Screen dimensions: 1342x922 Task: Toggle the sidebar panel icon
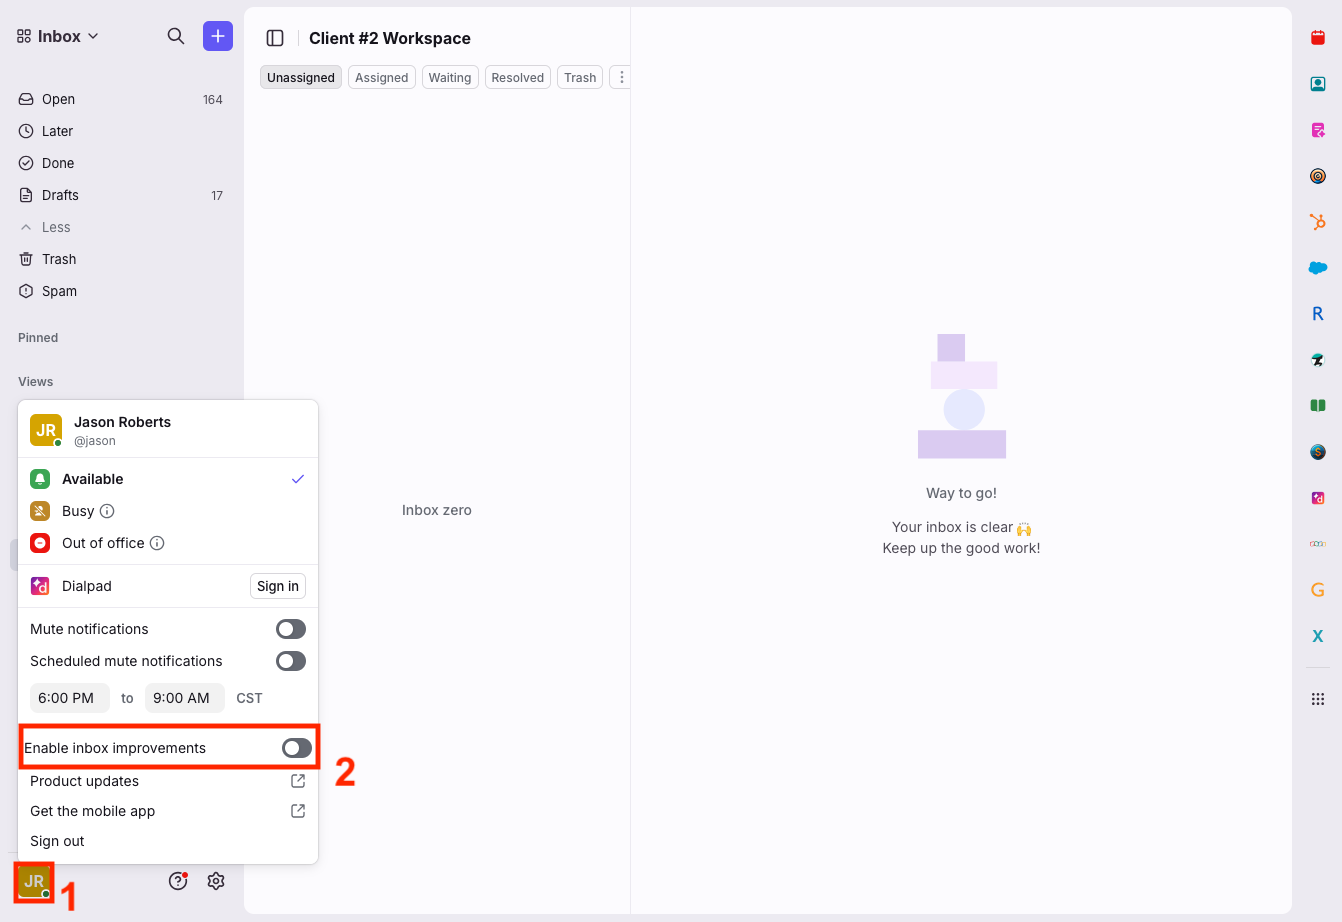tap(275, 38)
